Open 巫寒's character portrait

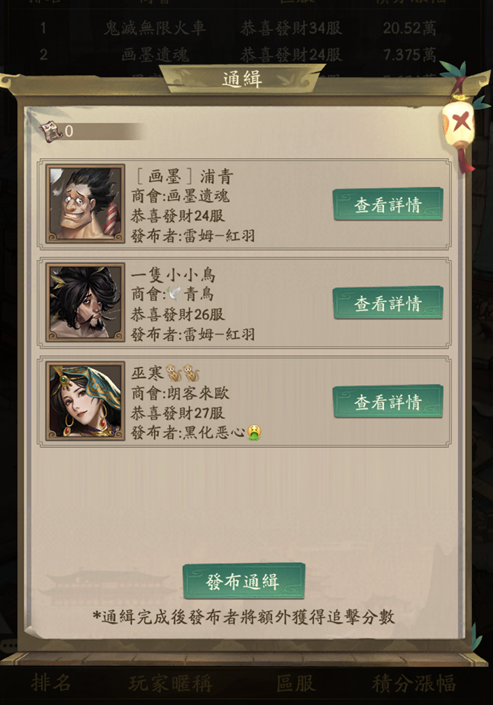coord(85,401)
